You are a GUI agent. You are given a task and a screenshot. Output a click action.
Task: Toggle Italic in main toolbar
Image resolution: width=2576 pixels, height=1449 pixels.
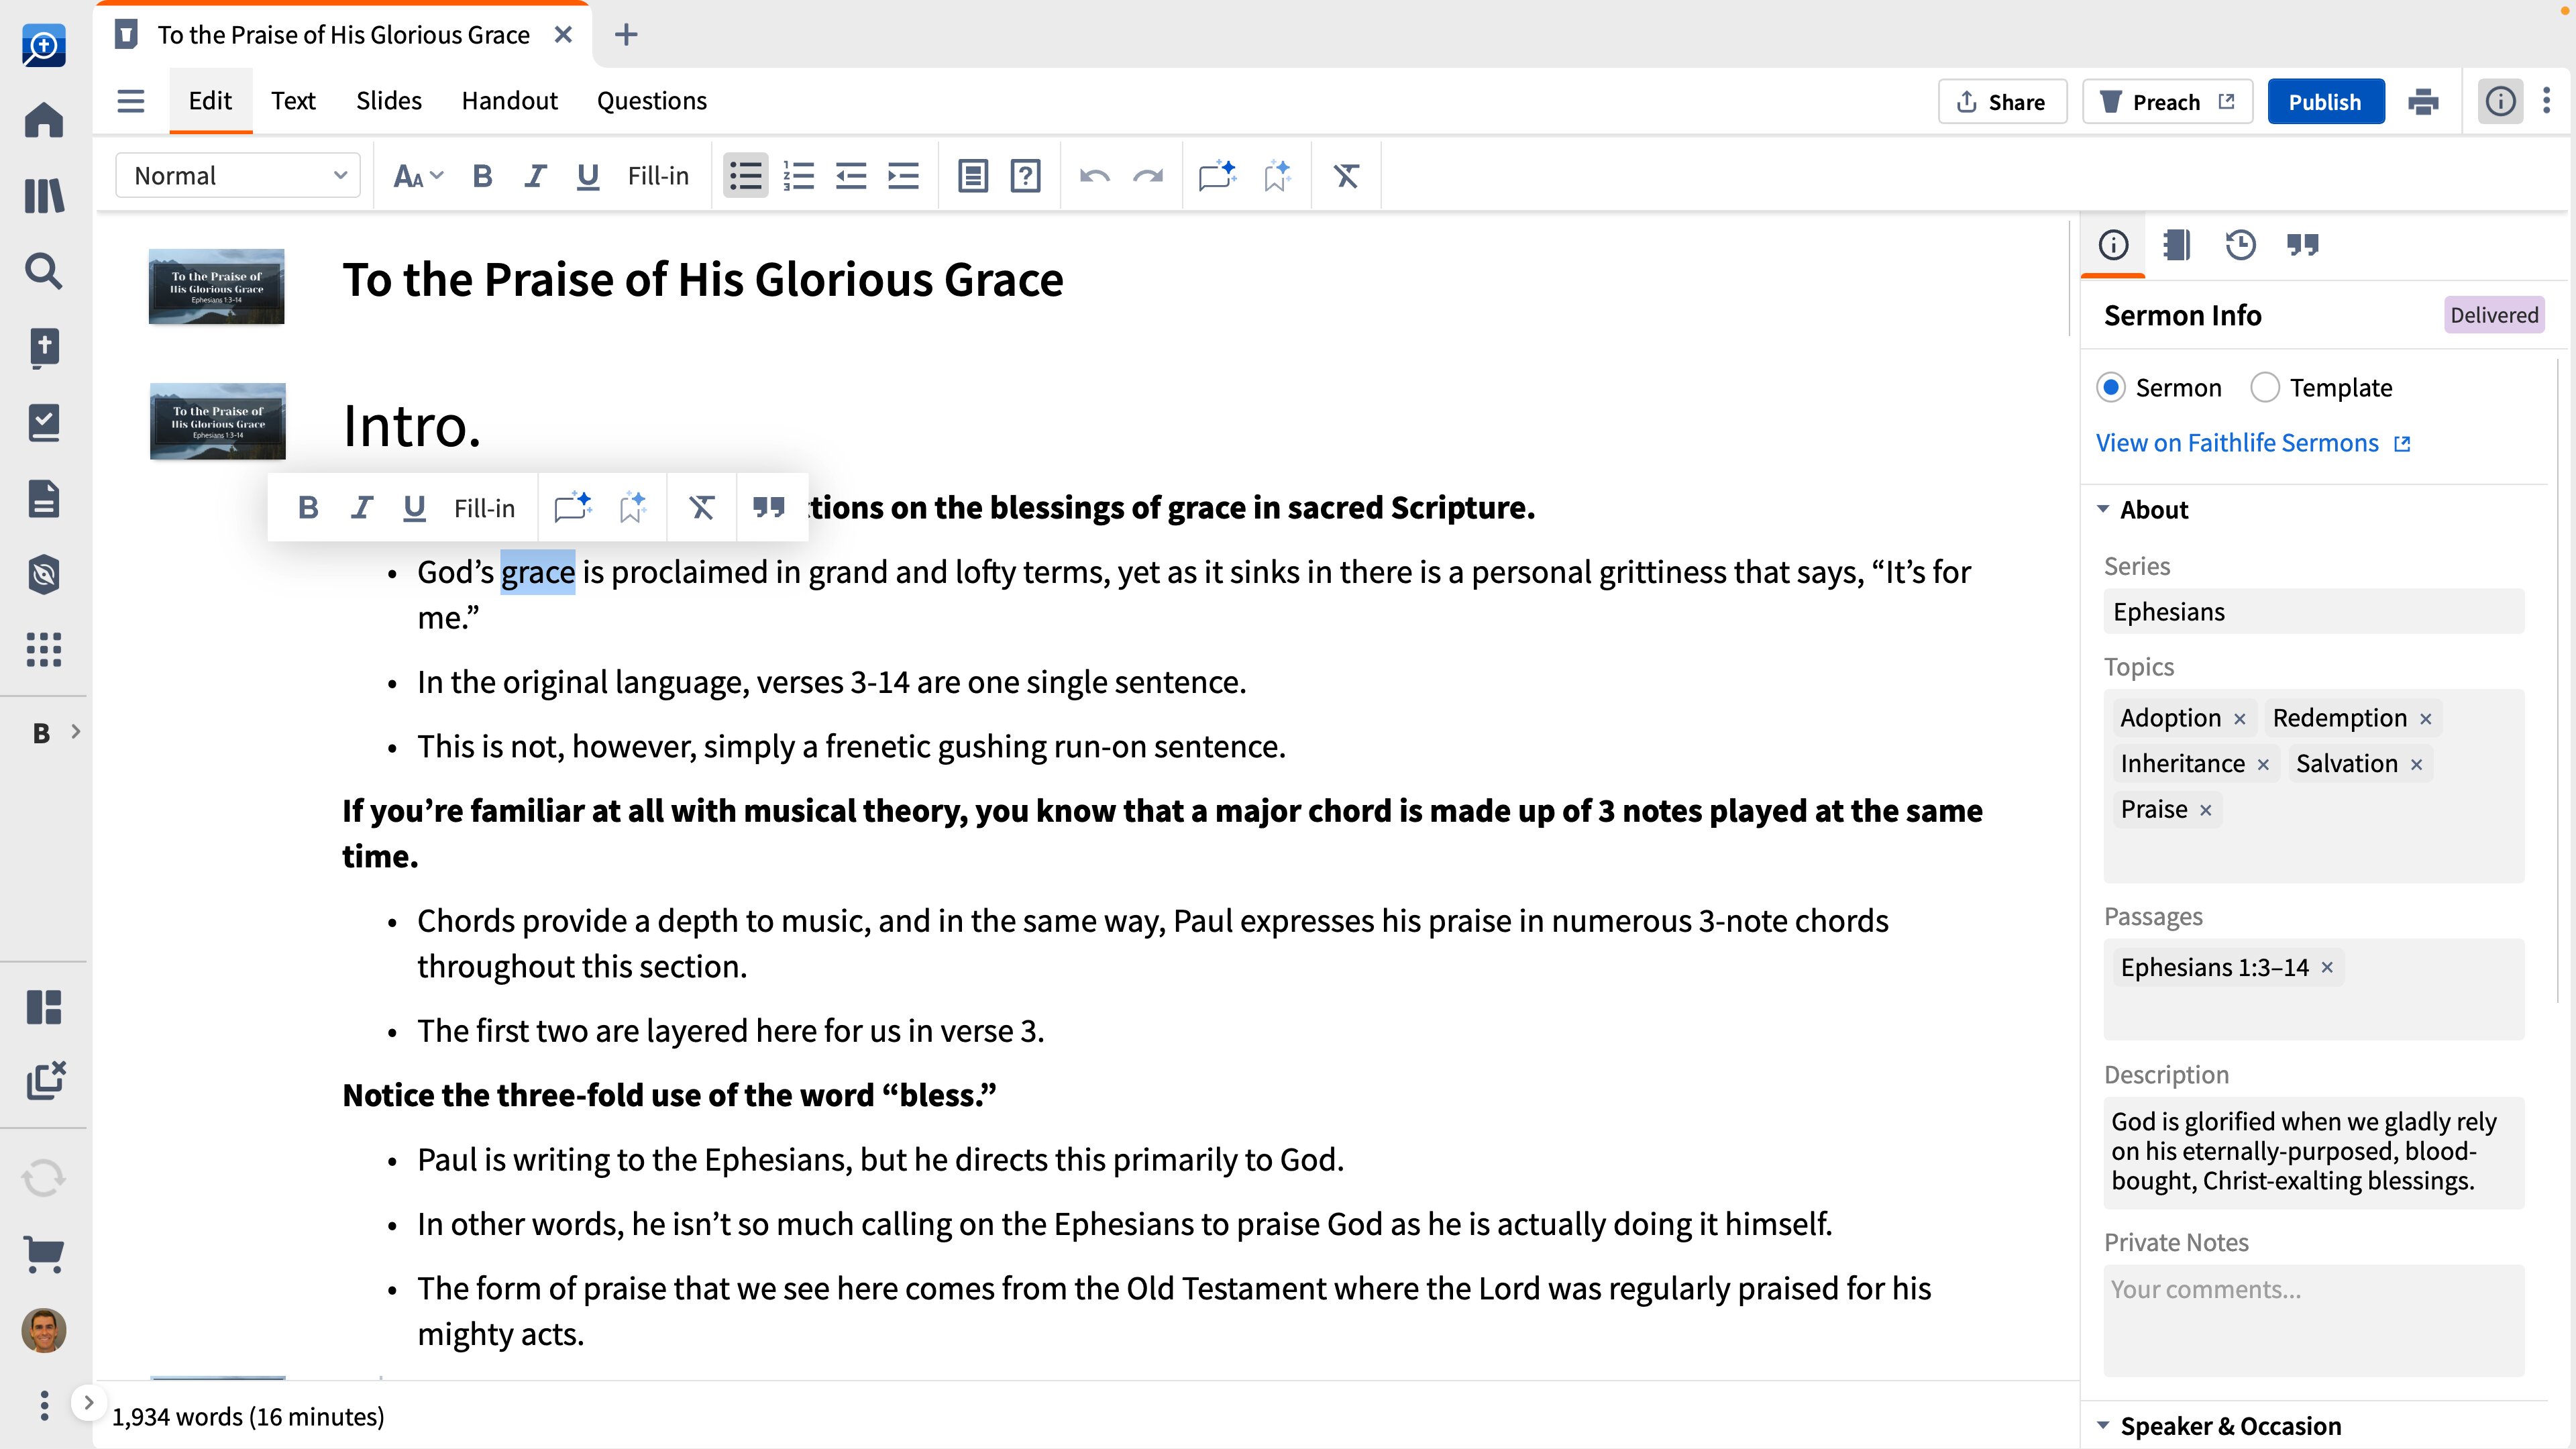(535, 176)
